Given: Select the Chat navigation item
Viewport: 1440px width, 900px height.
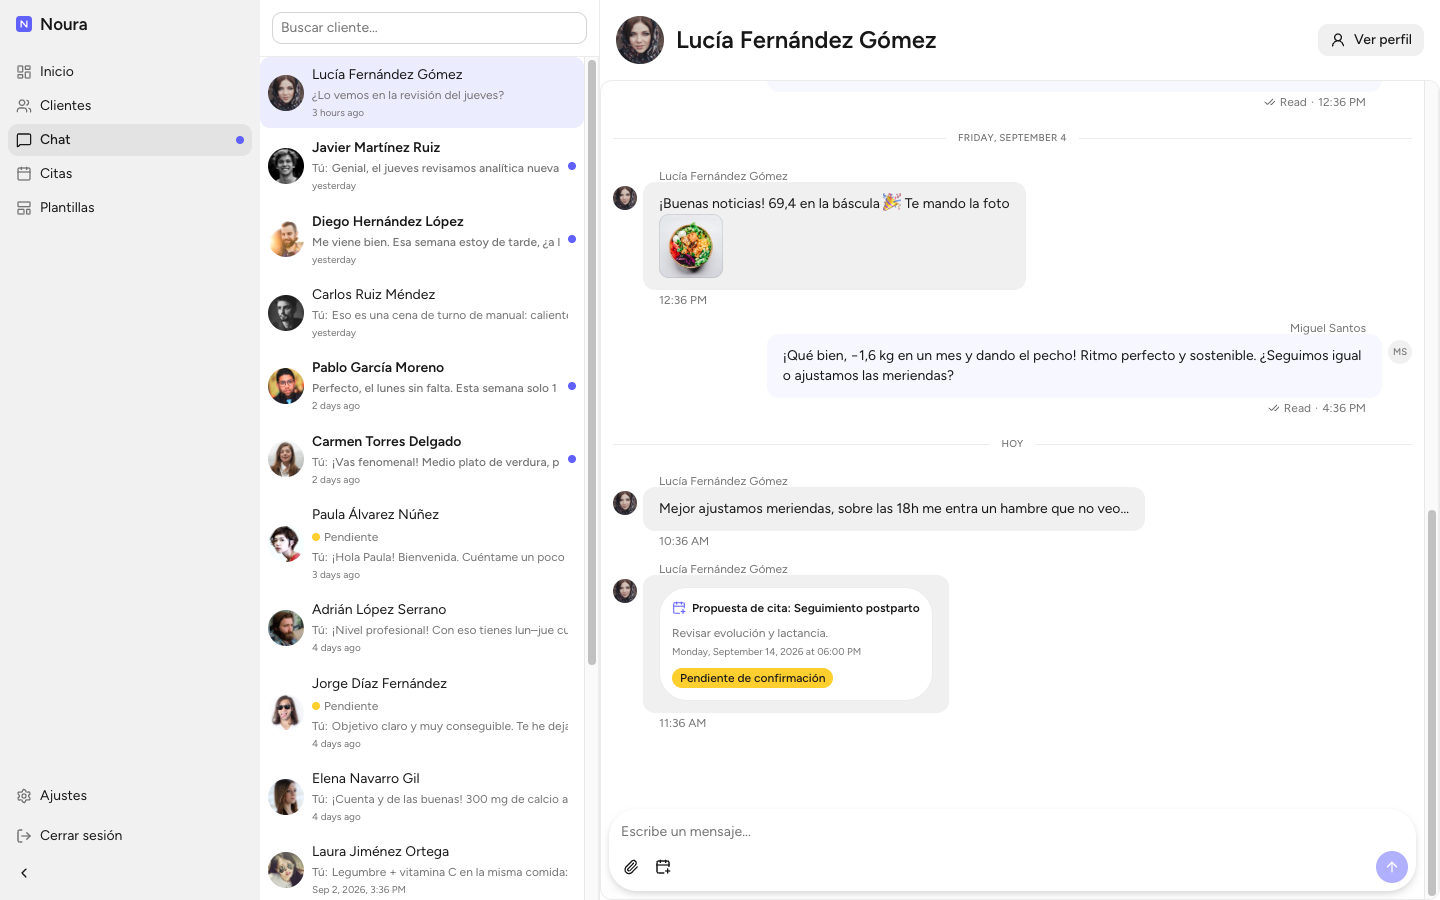Looking at the screenshot, I should coord(130,140).
